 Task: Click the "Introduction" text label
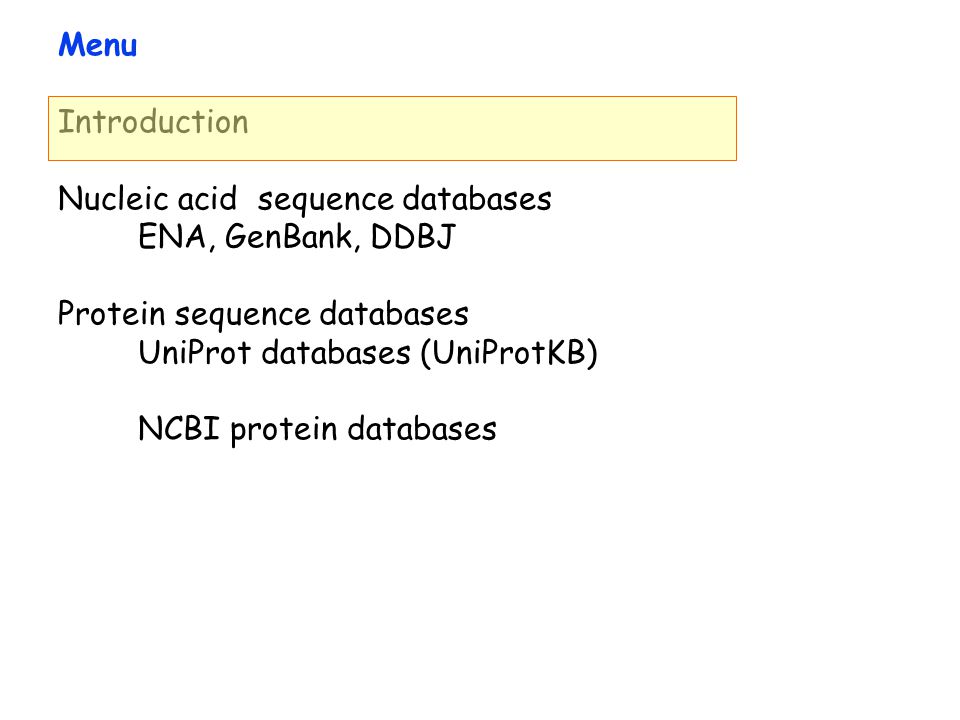[x=153, y=122]
